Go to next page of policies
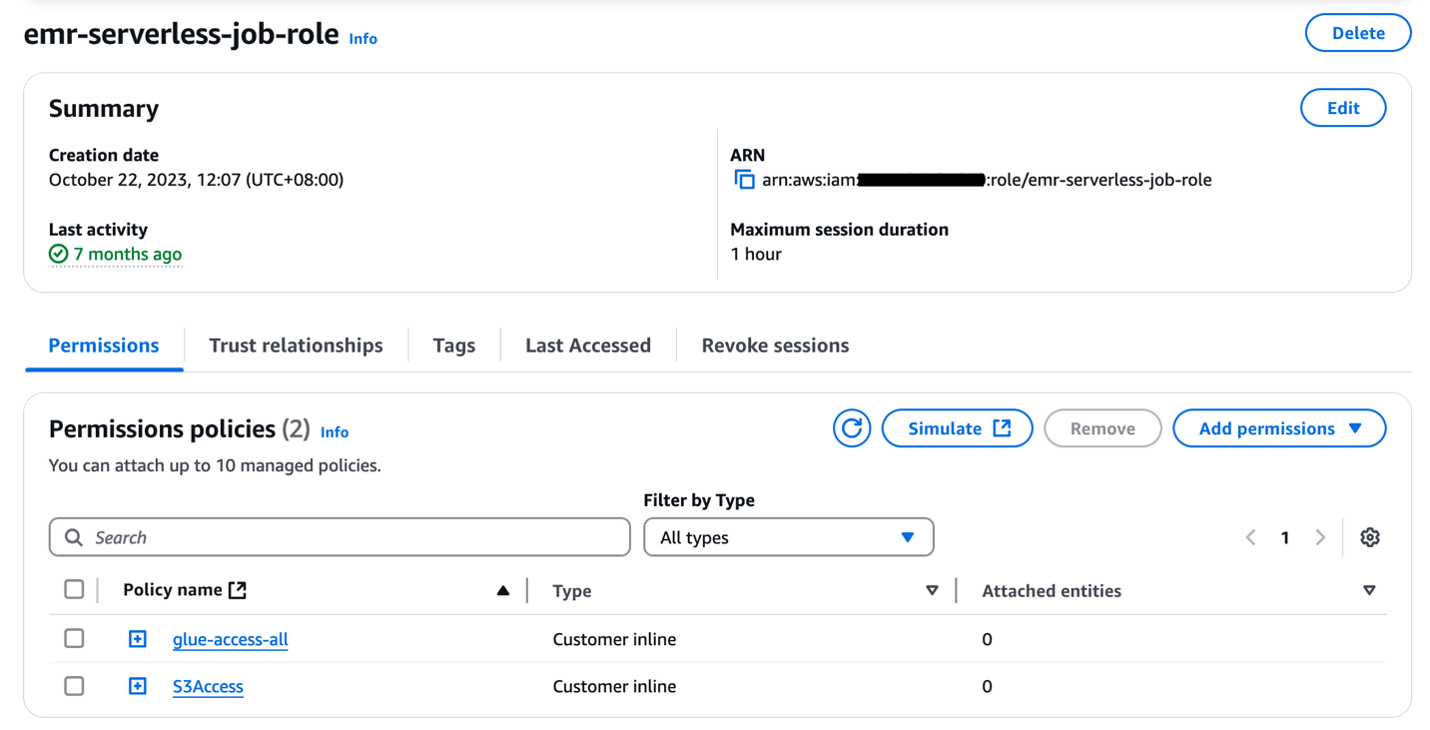This screenshot has height=730, width=1430. (1320, 538)
